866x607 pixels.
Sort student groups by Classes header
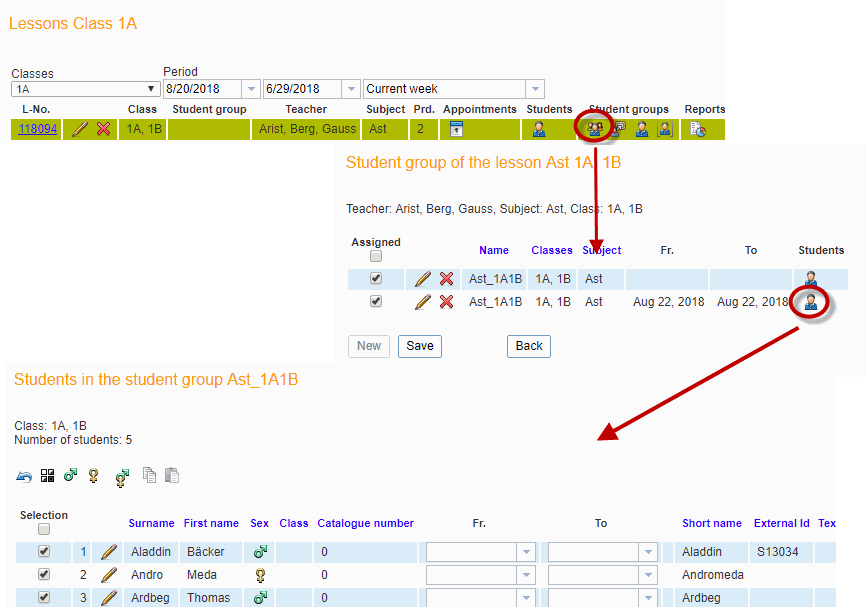pyautogui.click(x=552, y=250)
